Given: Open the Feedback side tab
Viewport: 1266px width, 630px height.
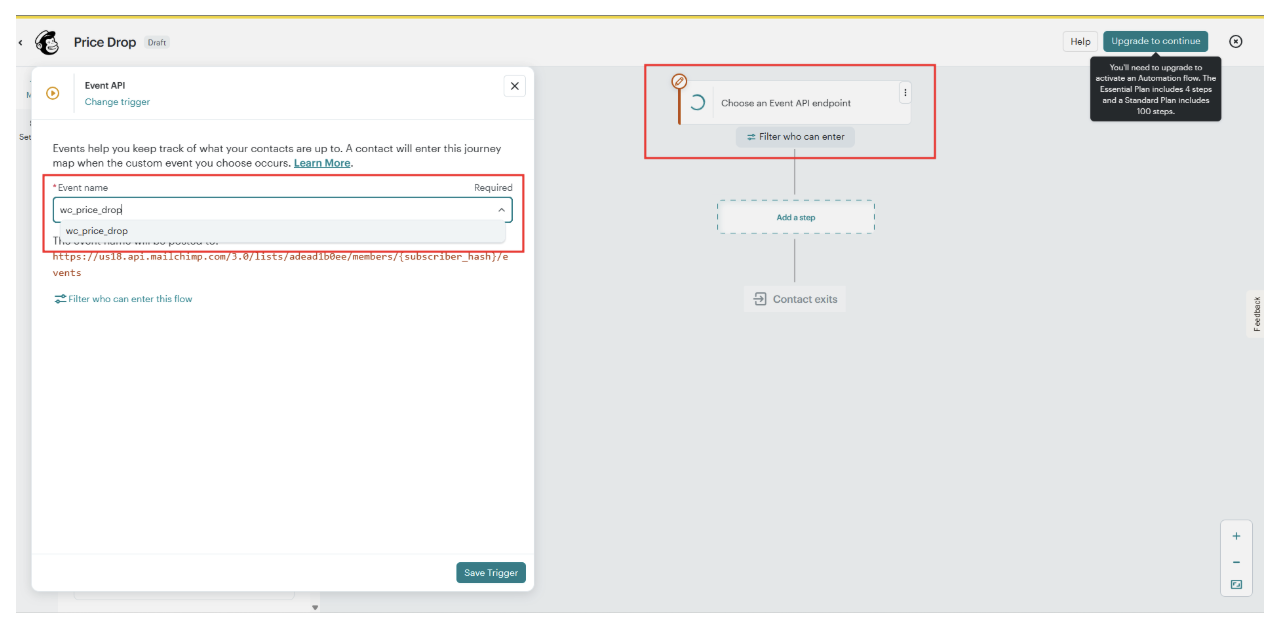Looking at the screenshot, I should pos(1256,314).
